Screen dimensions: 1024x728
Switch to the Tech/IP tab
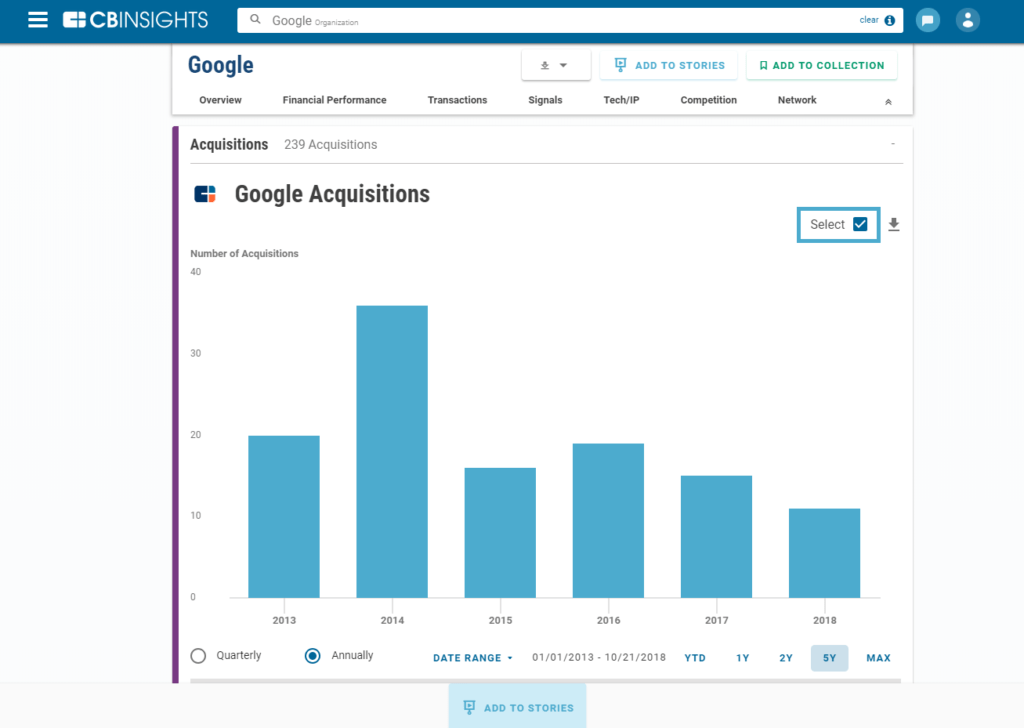click(x=621, y=100)
